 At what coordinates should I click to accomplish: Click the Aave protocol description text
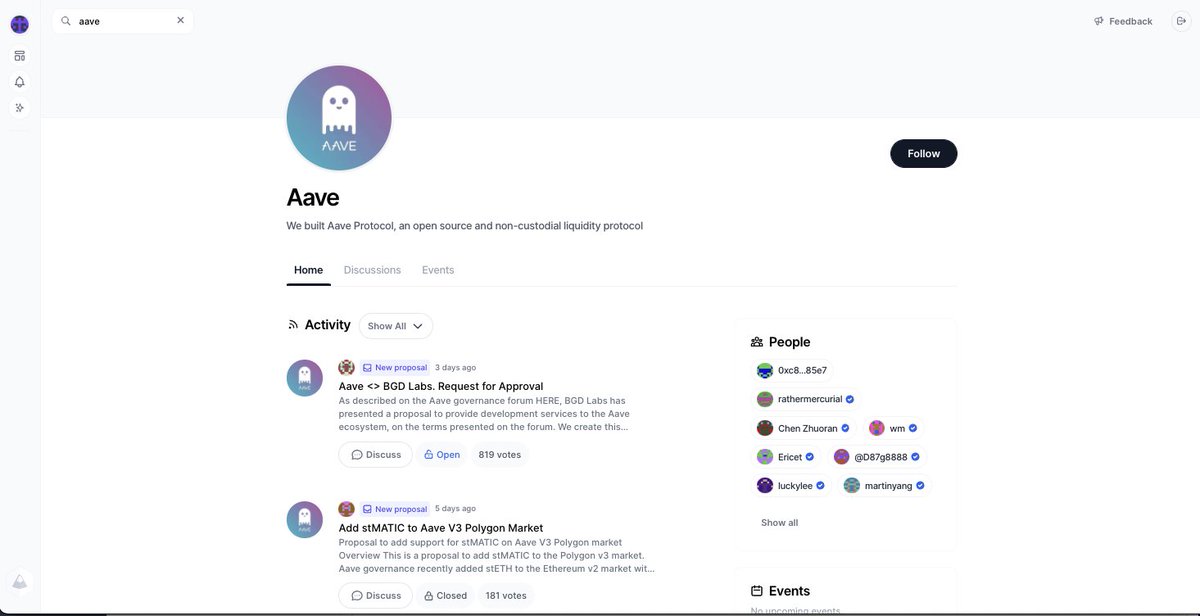coord(464,226)
